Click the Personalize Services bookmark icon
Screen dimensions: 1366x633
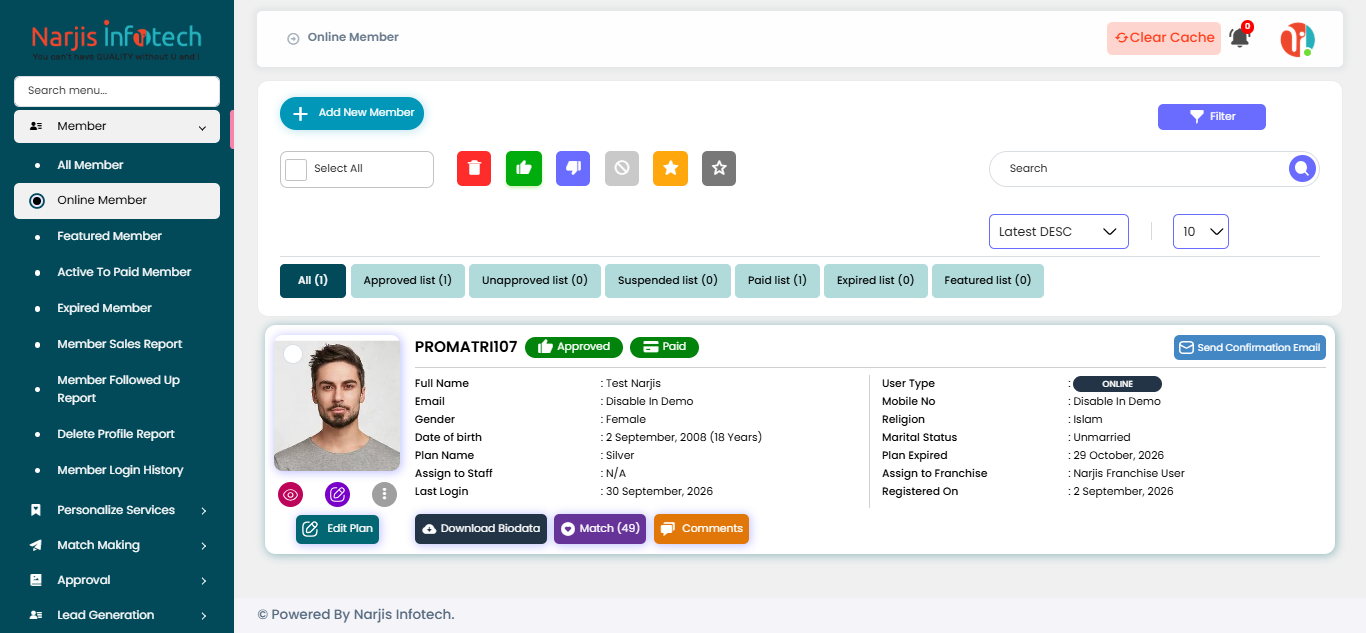(36, 510)
